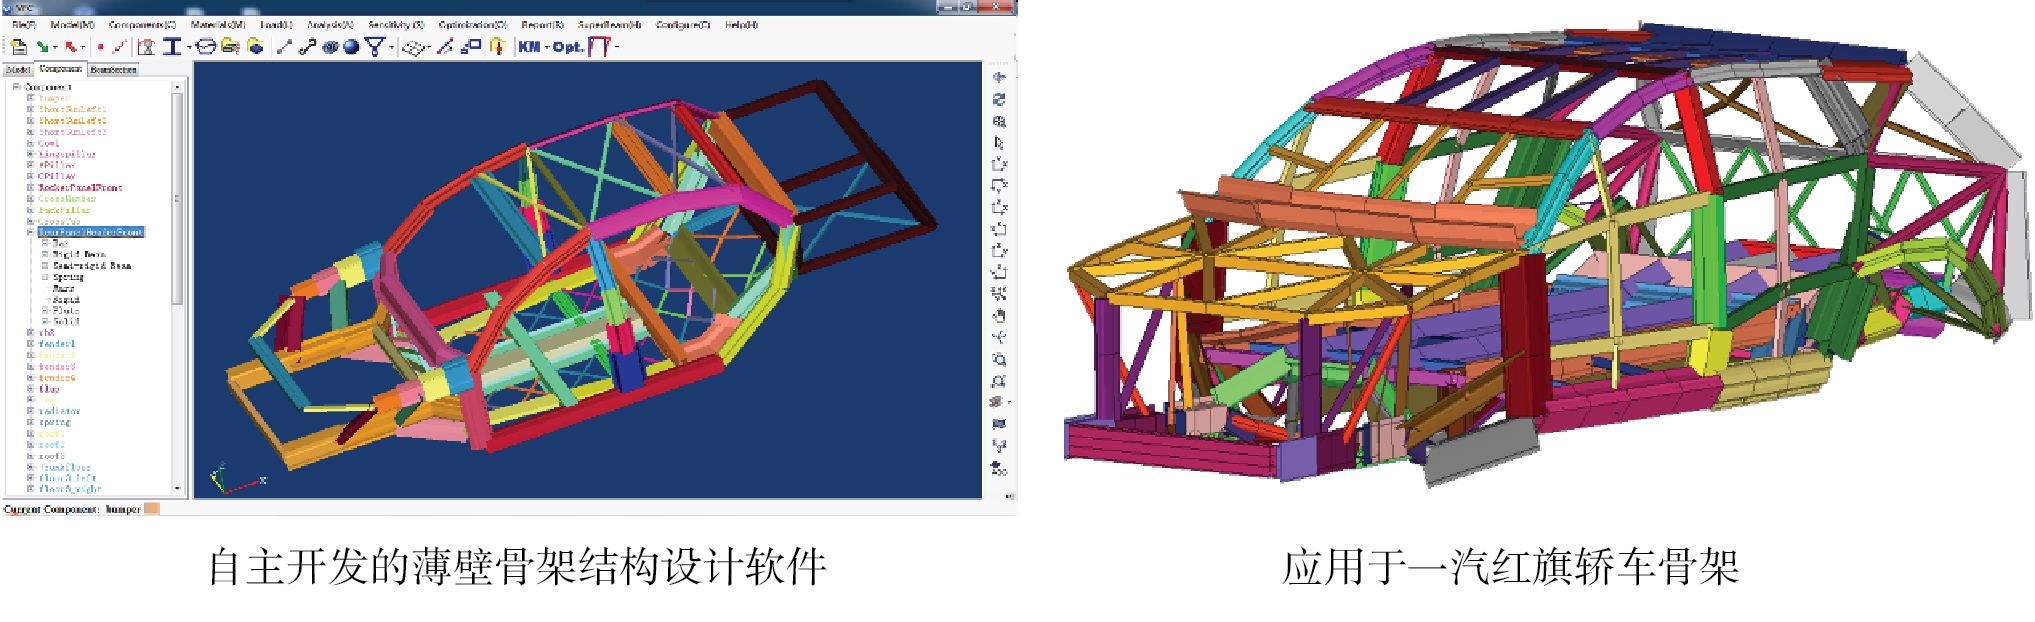This screenshot has width=2035, height=622.
Task: Expand the RockerPanelFront tree node
Action: 30,188
